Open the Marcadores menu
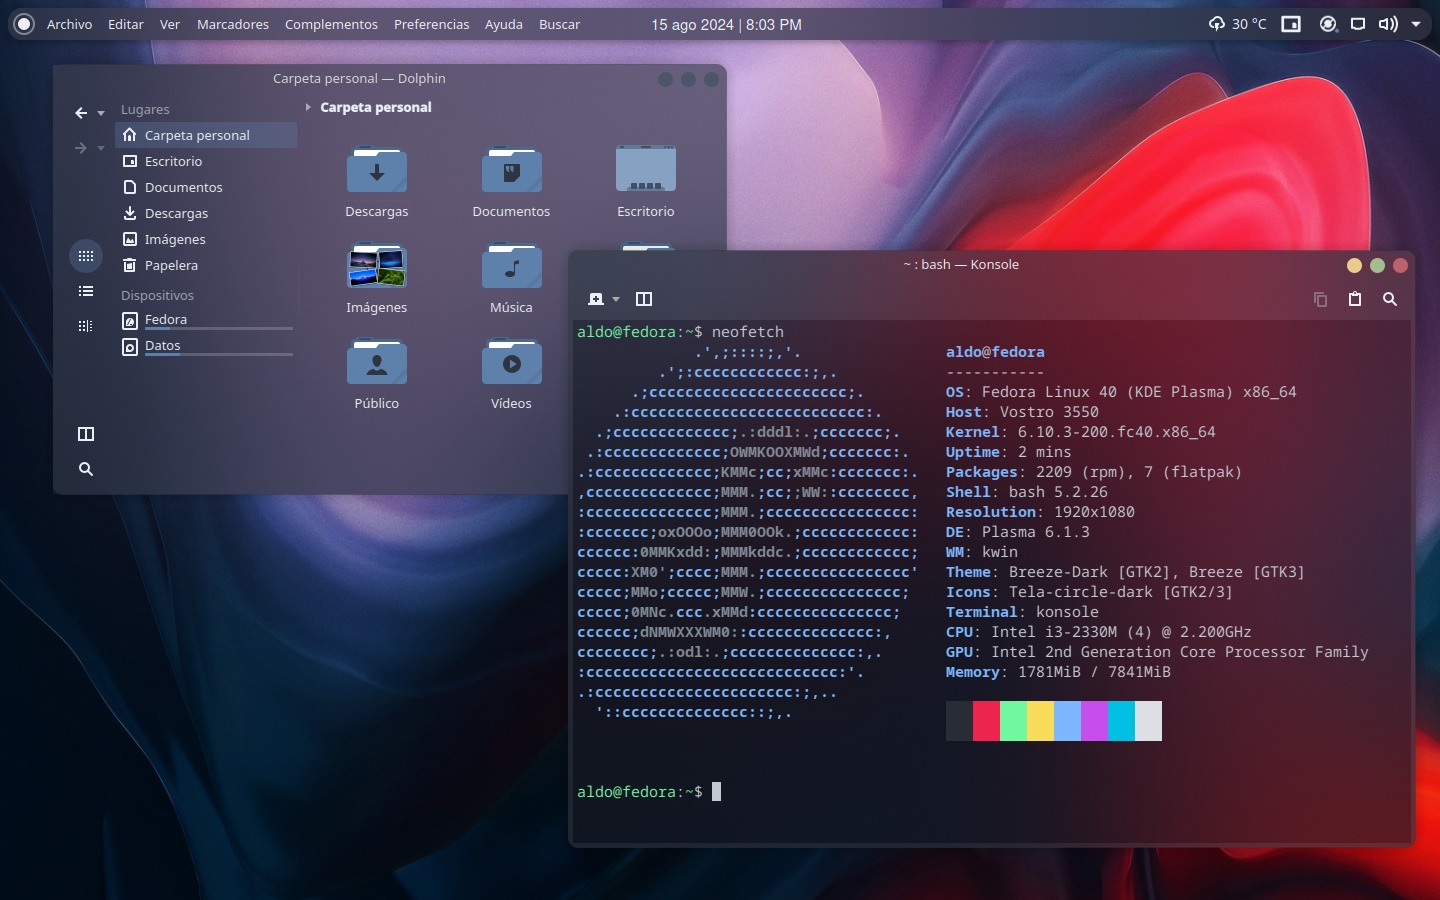 click(233, 24)
